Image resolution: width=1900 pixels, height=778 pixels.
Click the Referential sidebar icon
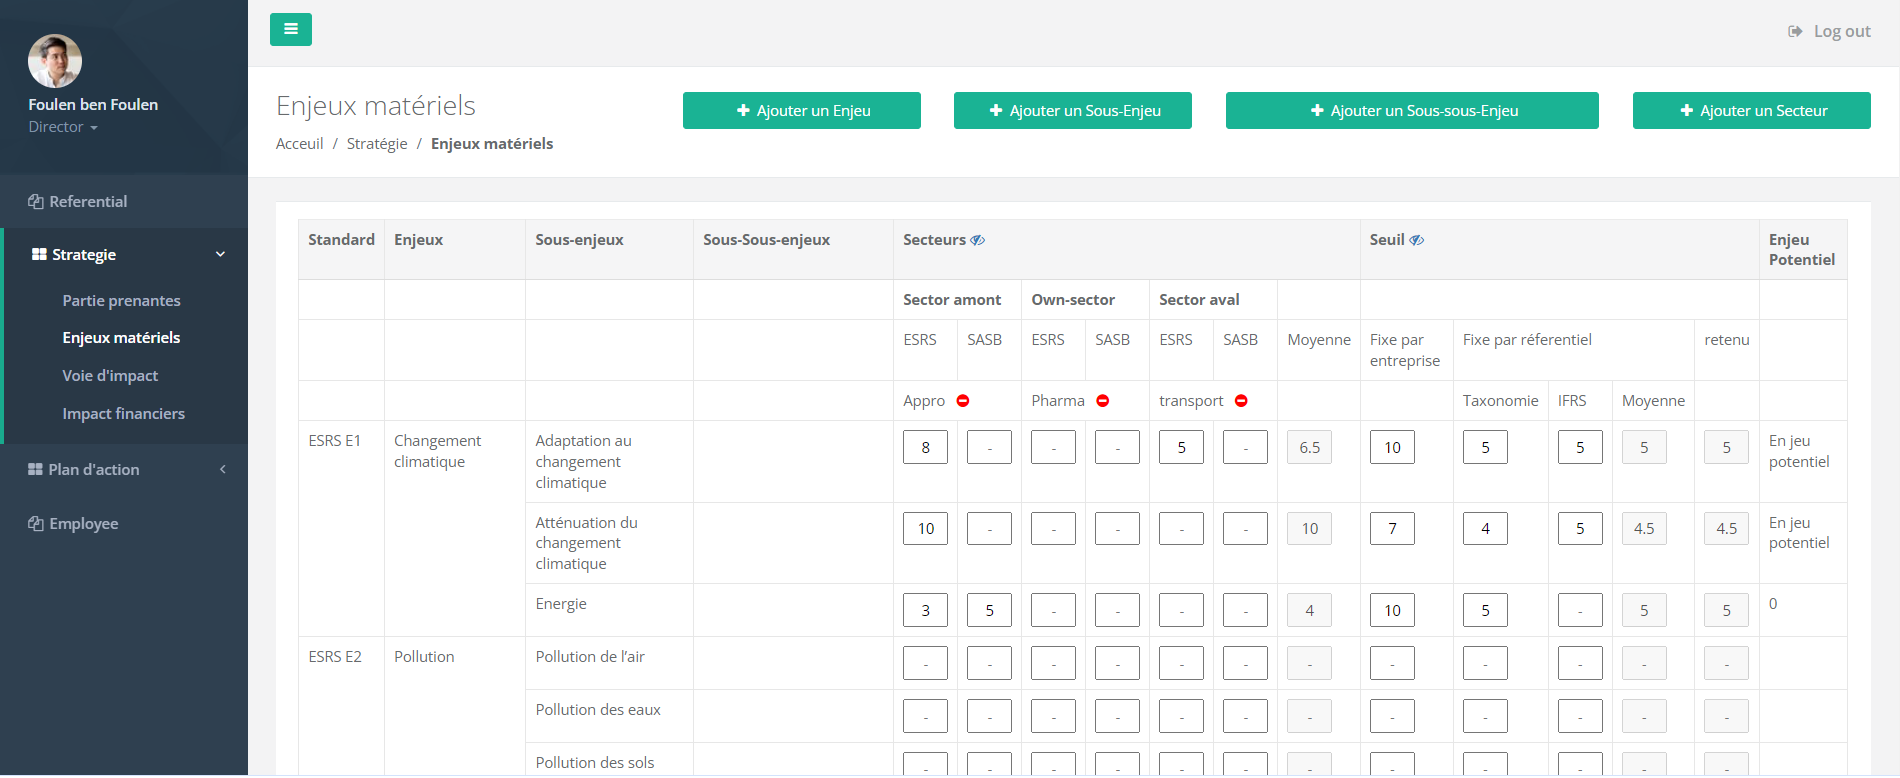pyautogui.click(x=36, y=202)
